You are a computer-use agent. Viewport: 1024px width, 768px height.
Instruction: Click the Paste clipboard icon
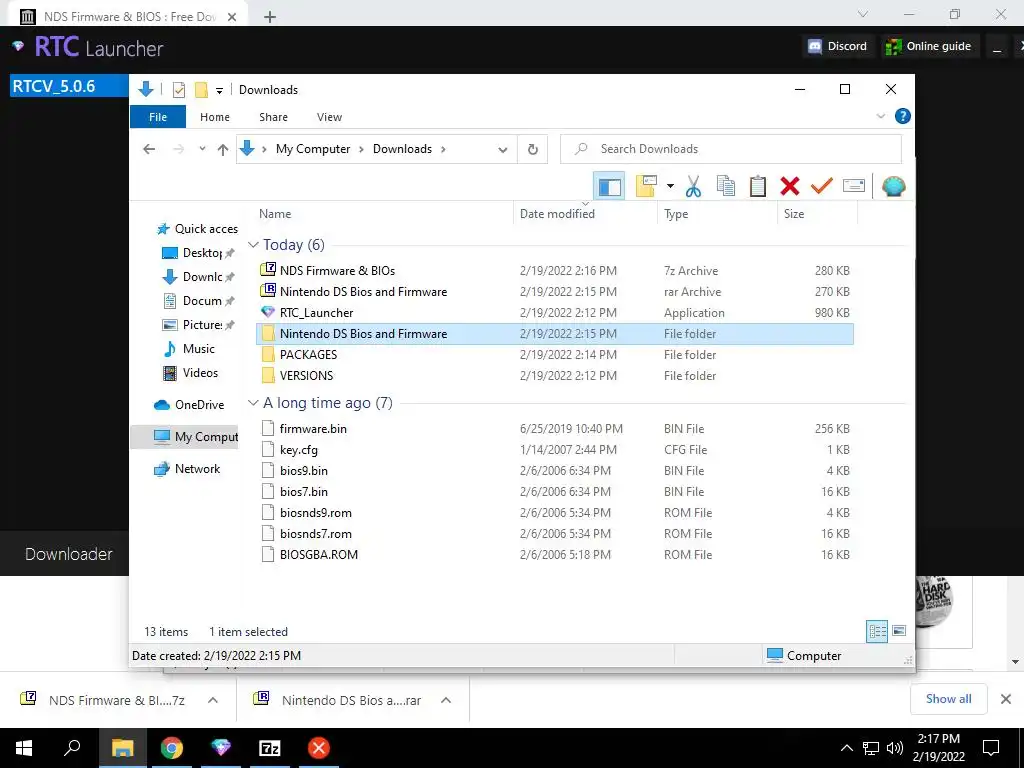click(x=758, y=187)
